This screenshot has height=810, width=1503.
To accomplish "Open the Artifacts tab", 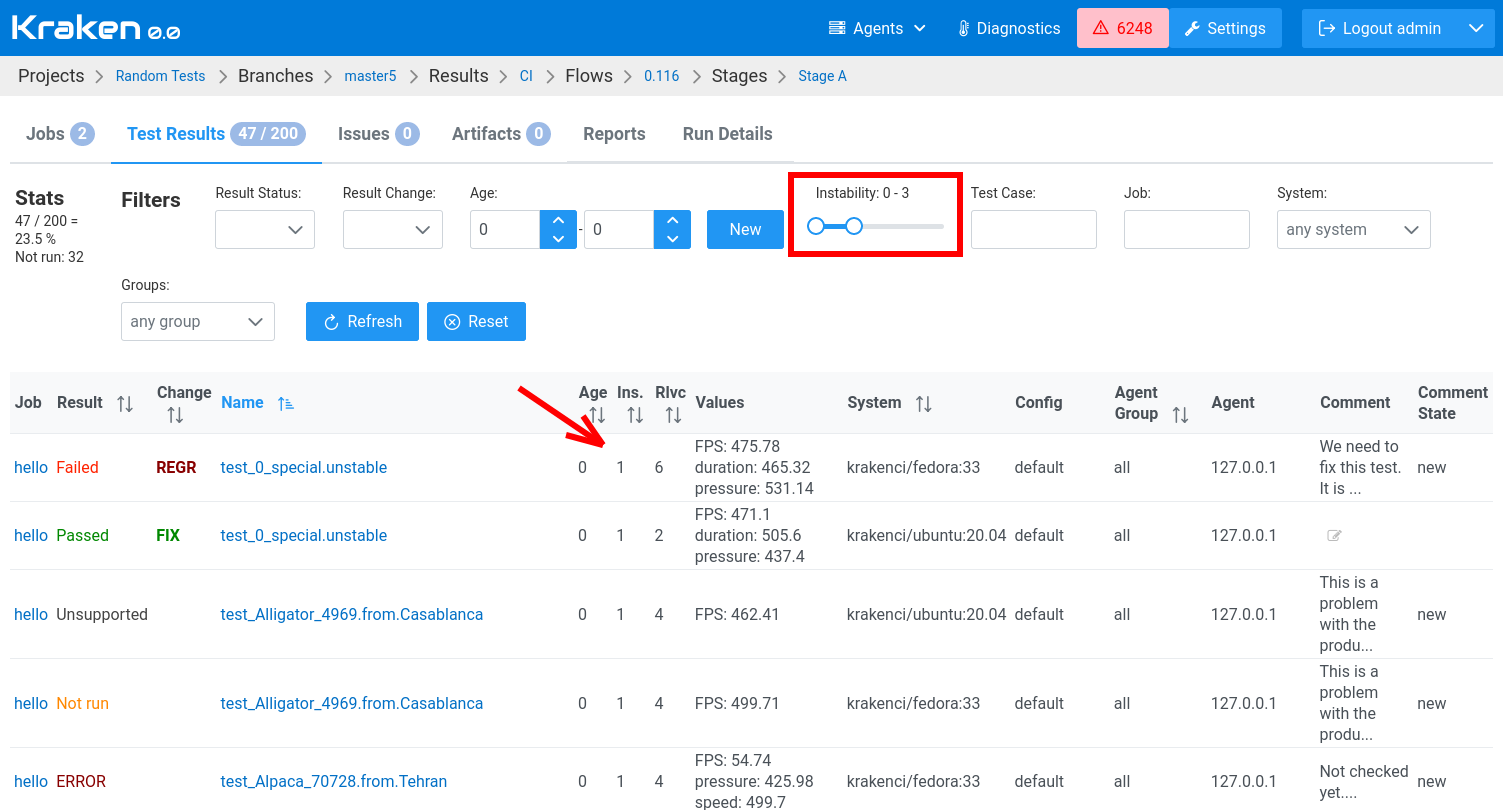I will tap(501, 134).
